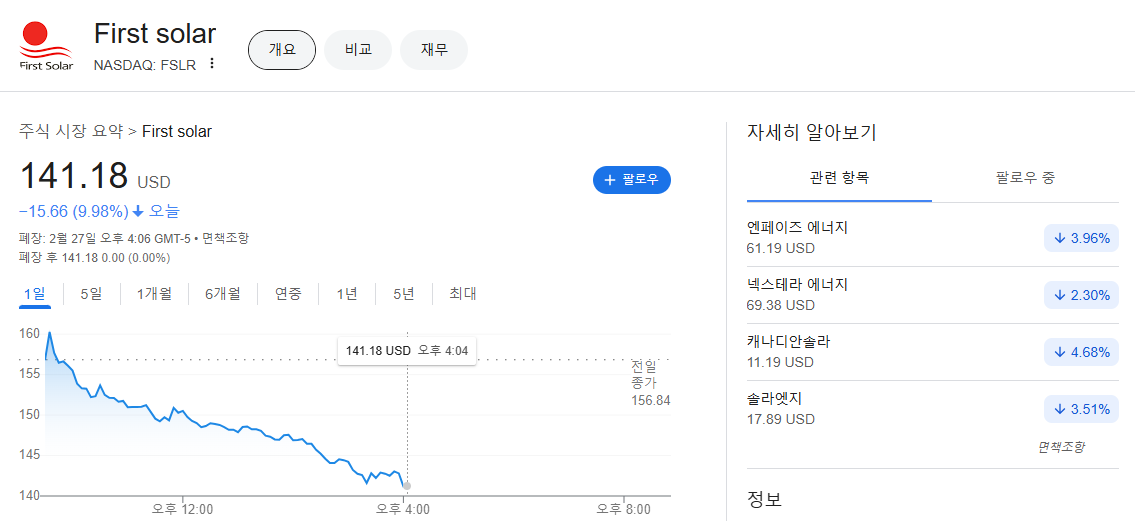Show the 1년 chart range
Viewport: 1135px width, 521px height.
point(347,294)
